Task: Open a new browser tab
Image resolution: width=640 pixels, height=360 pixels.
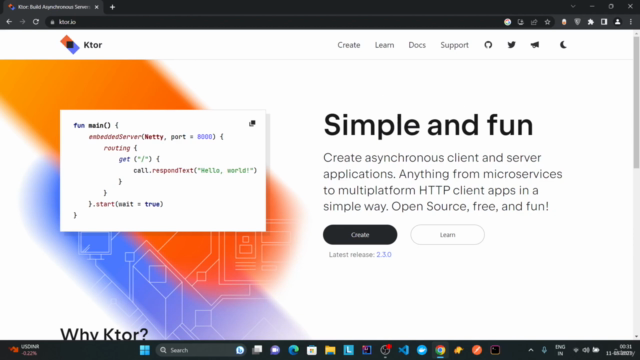Action: (x=112, y=7)
